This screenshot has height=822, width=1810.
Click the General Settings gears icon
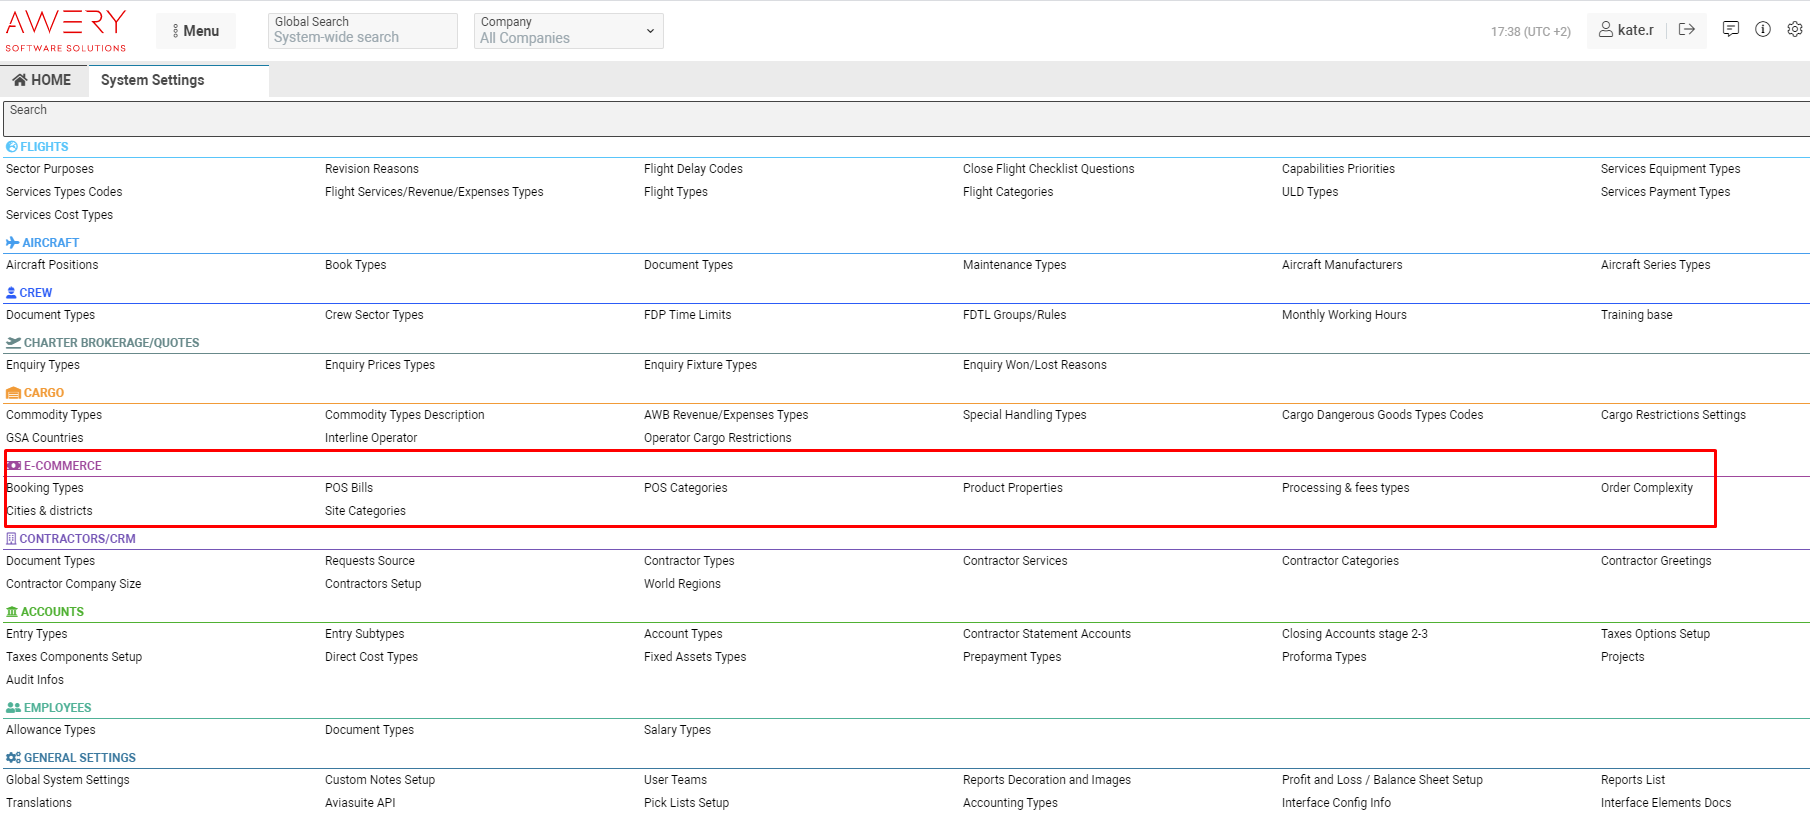13,758
